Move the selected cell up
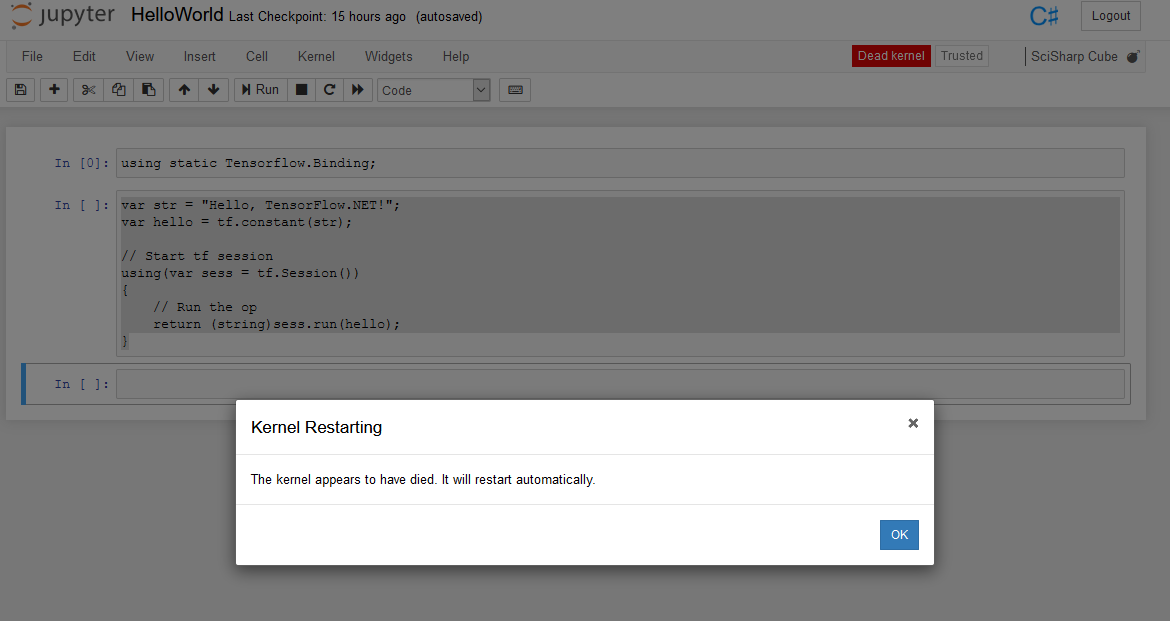Viewport: 1170px width, 621px height. [182, 90]
